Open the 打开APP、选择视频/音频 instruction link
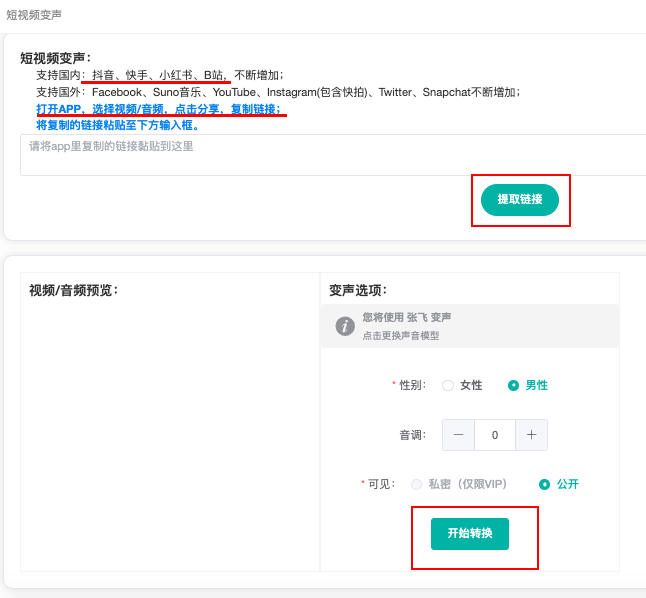 [159, 109]
